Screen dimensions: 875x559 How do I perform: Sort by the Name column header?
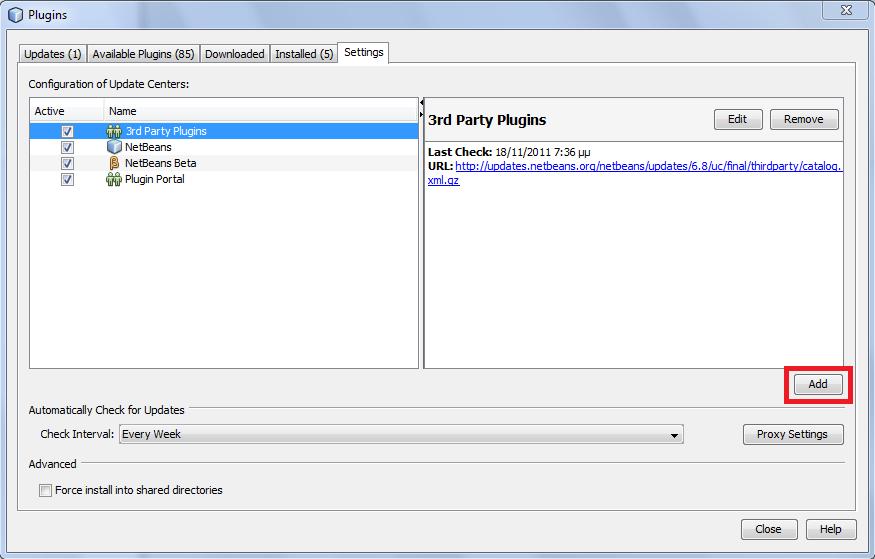(x=261, y=111)
